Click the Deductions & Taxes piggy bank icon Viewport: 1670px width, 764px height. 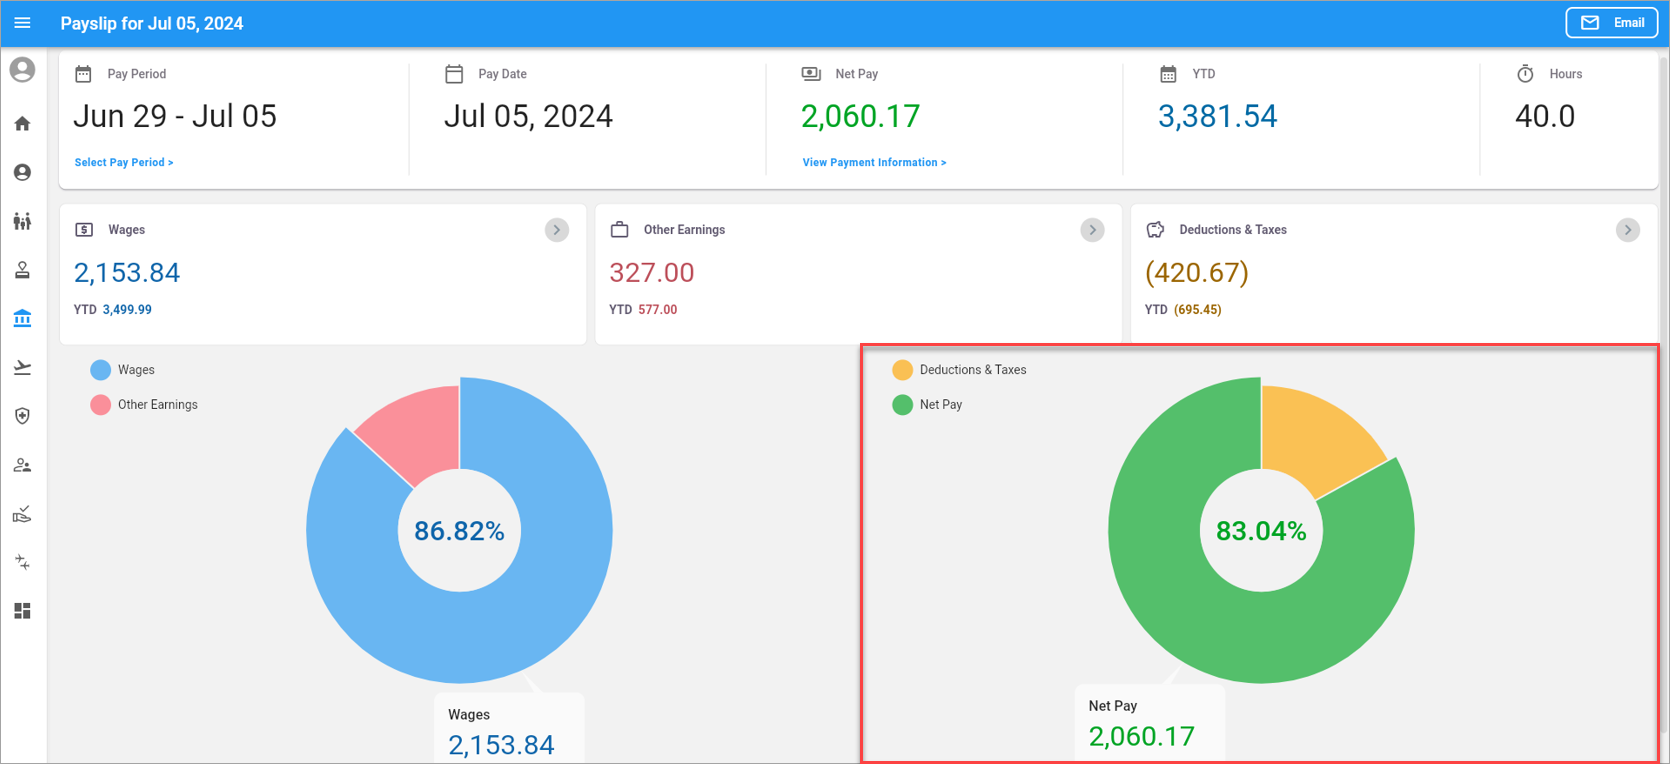(1155, 230)
